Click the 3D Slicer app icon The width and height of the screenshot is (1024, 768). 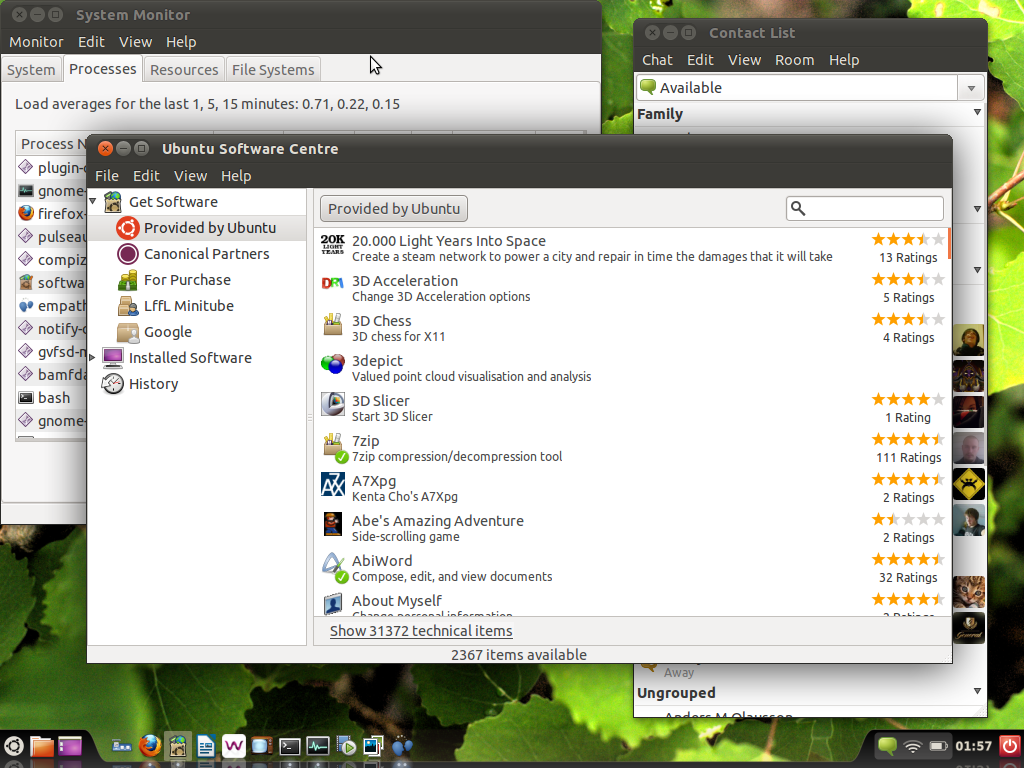[x=332, y=404]
